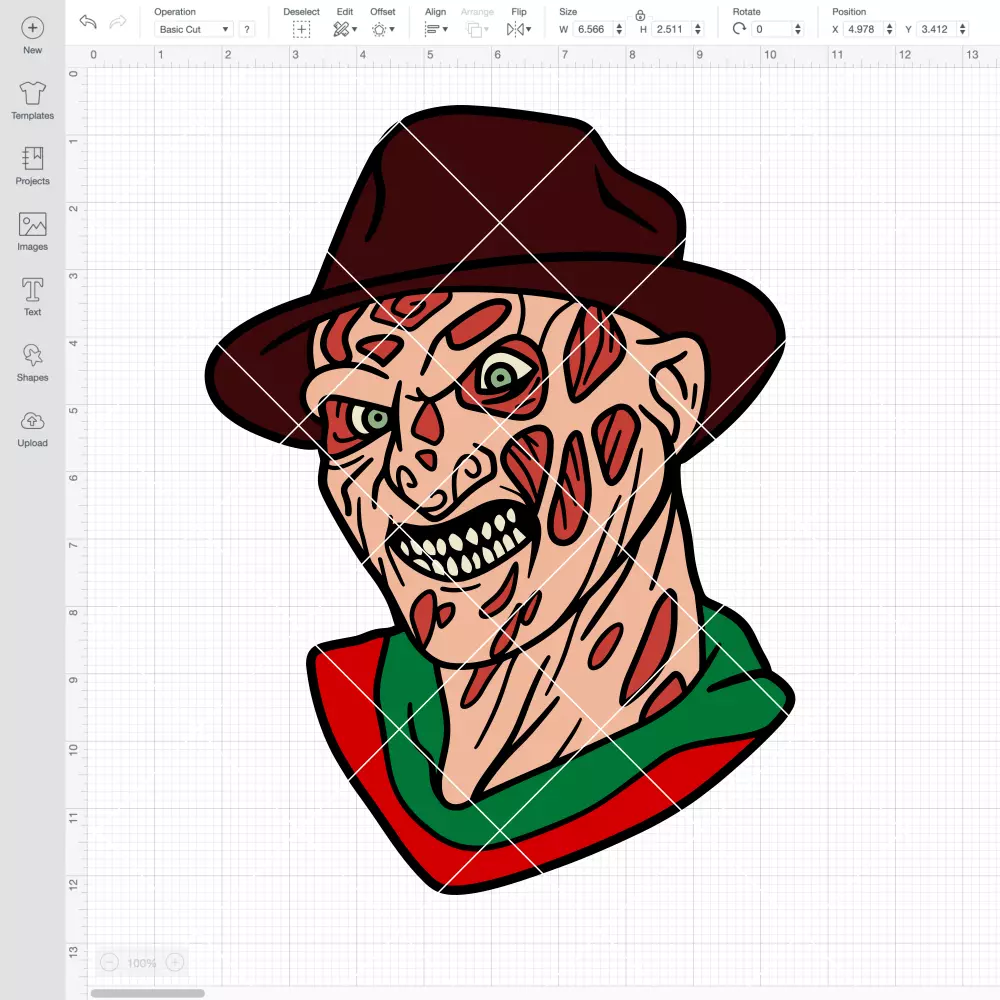Zoom out with the minus button

(x=110, y=962)
